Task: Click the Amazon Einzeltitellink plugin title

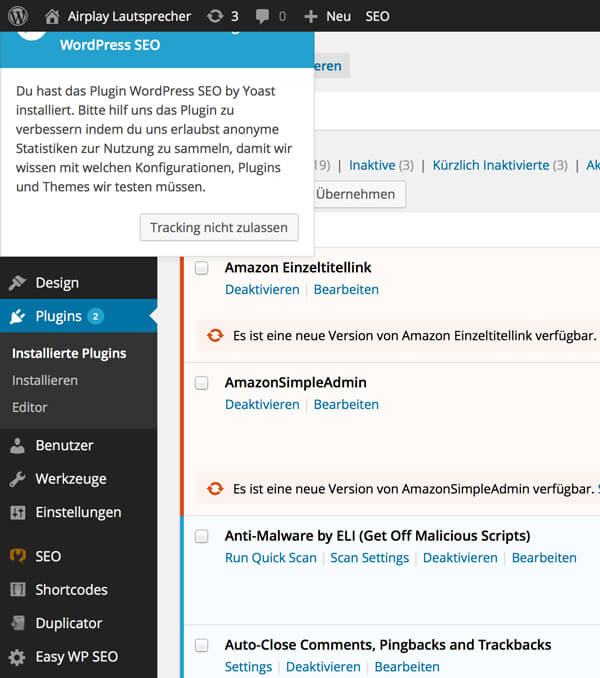Action: pyautogui.click(x=298, y=268)
